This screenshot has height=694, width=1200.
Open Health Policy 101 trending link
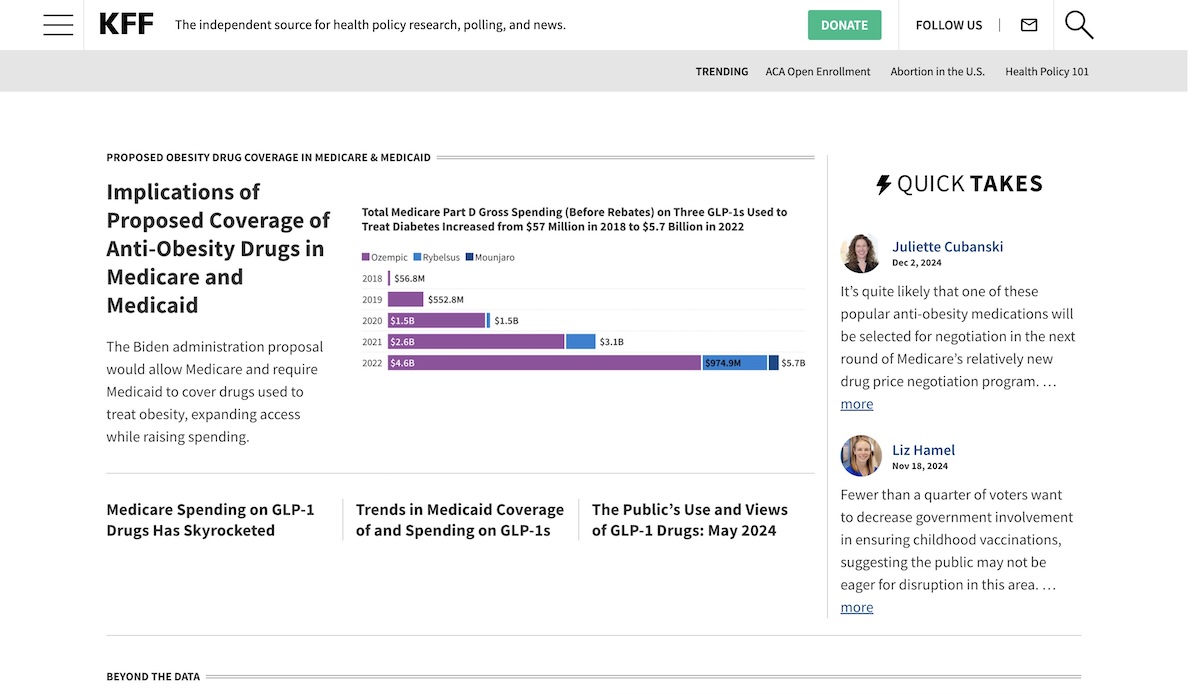click(x=1047, y=72)
